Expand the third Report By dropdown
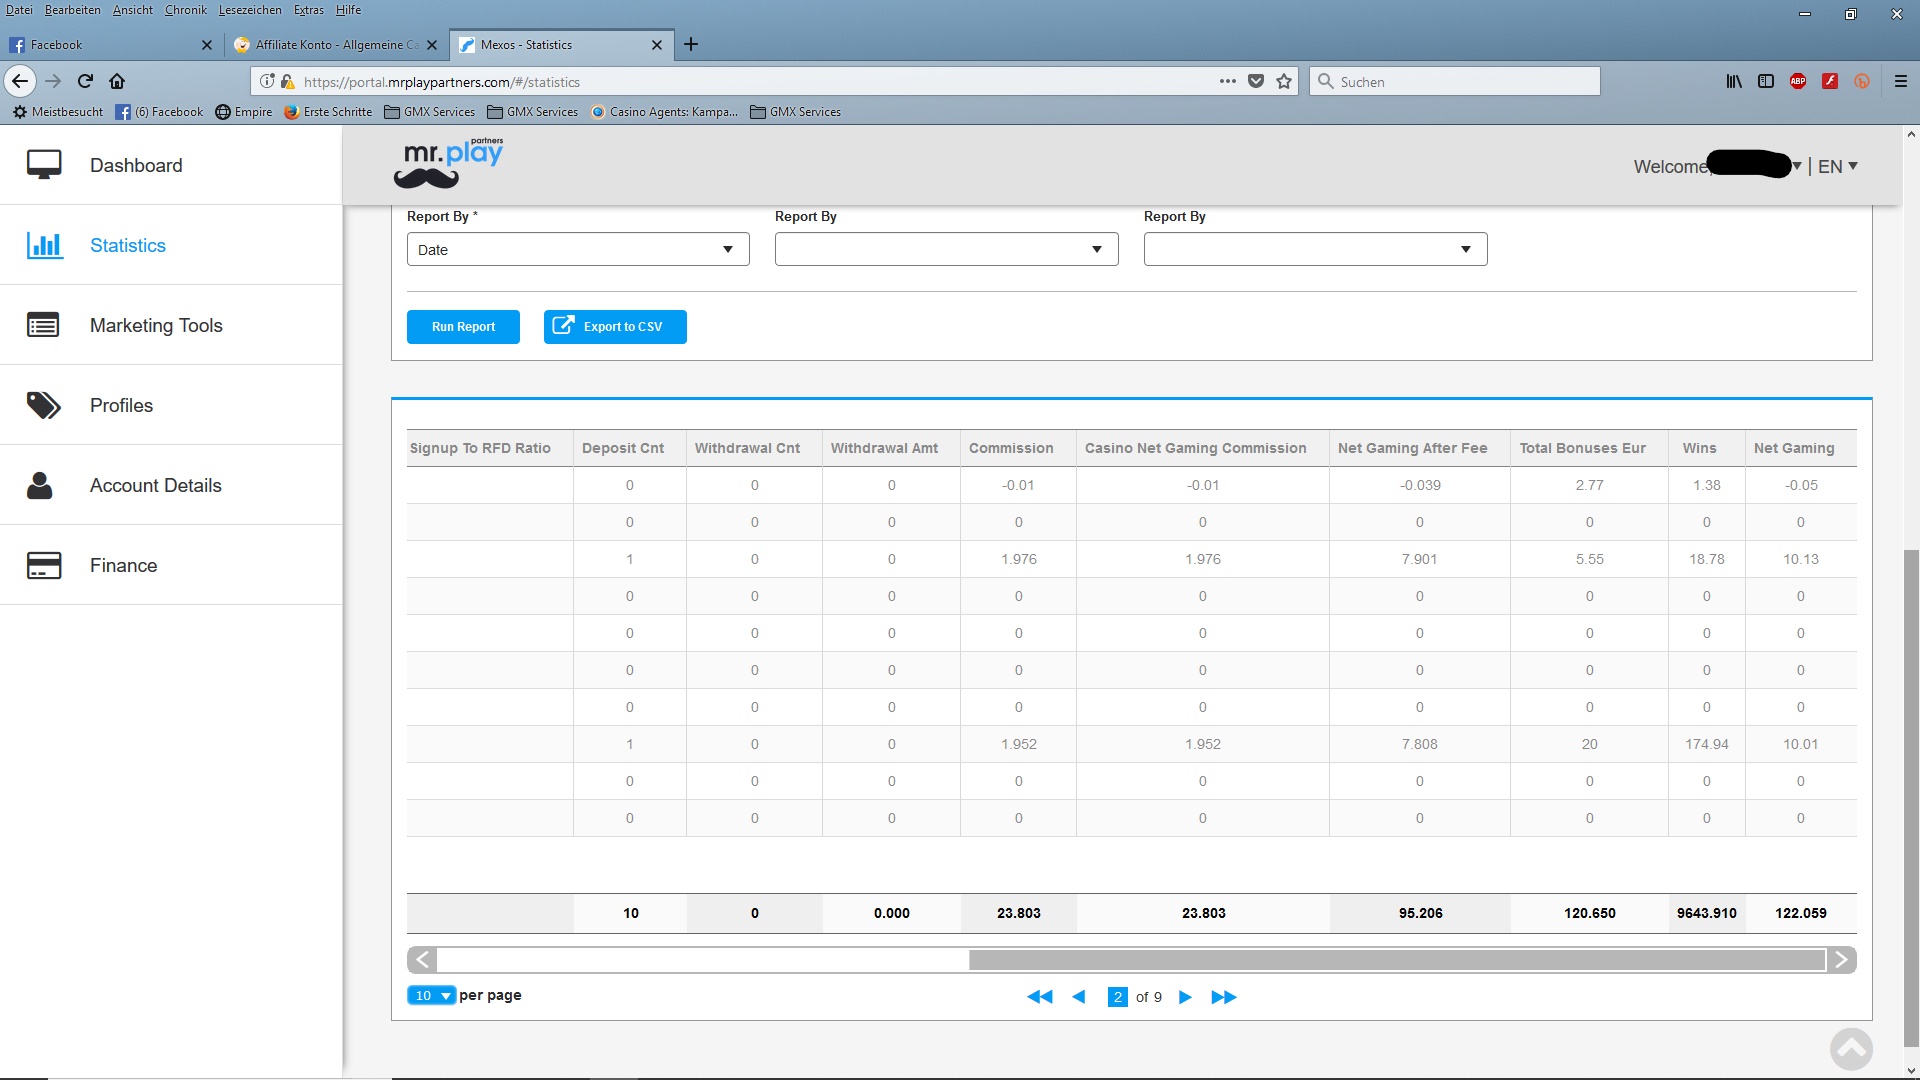The image size is (1920, 1080). [1315, 249]
